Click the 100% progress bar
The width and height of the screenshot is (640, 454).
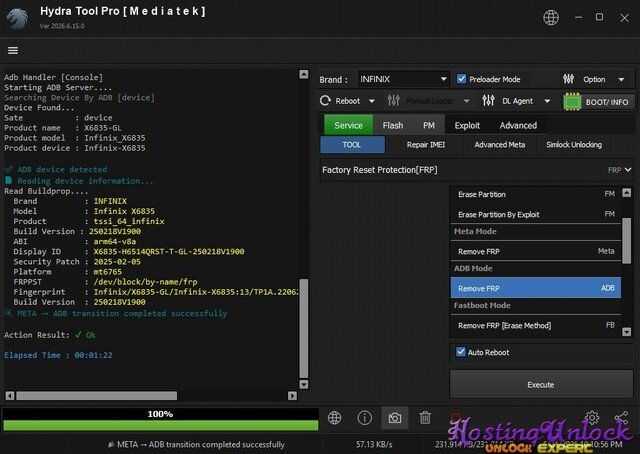(x=160, y=420)
